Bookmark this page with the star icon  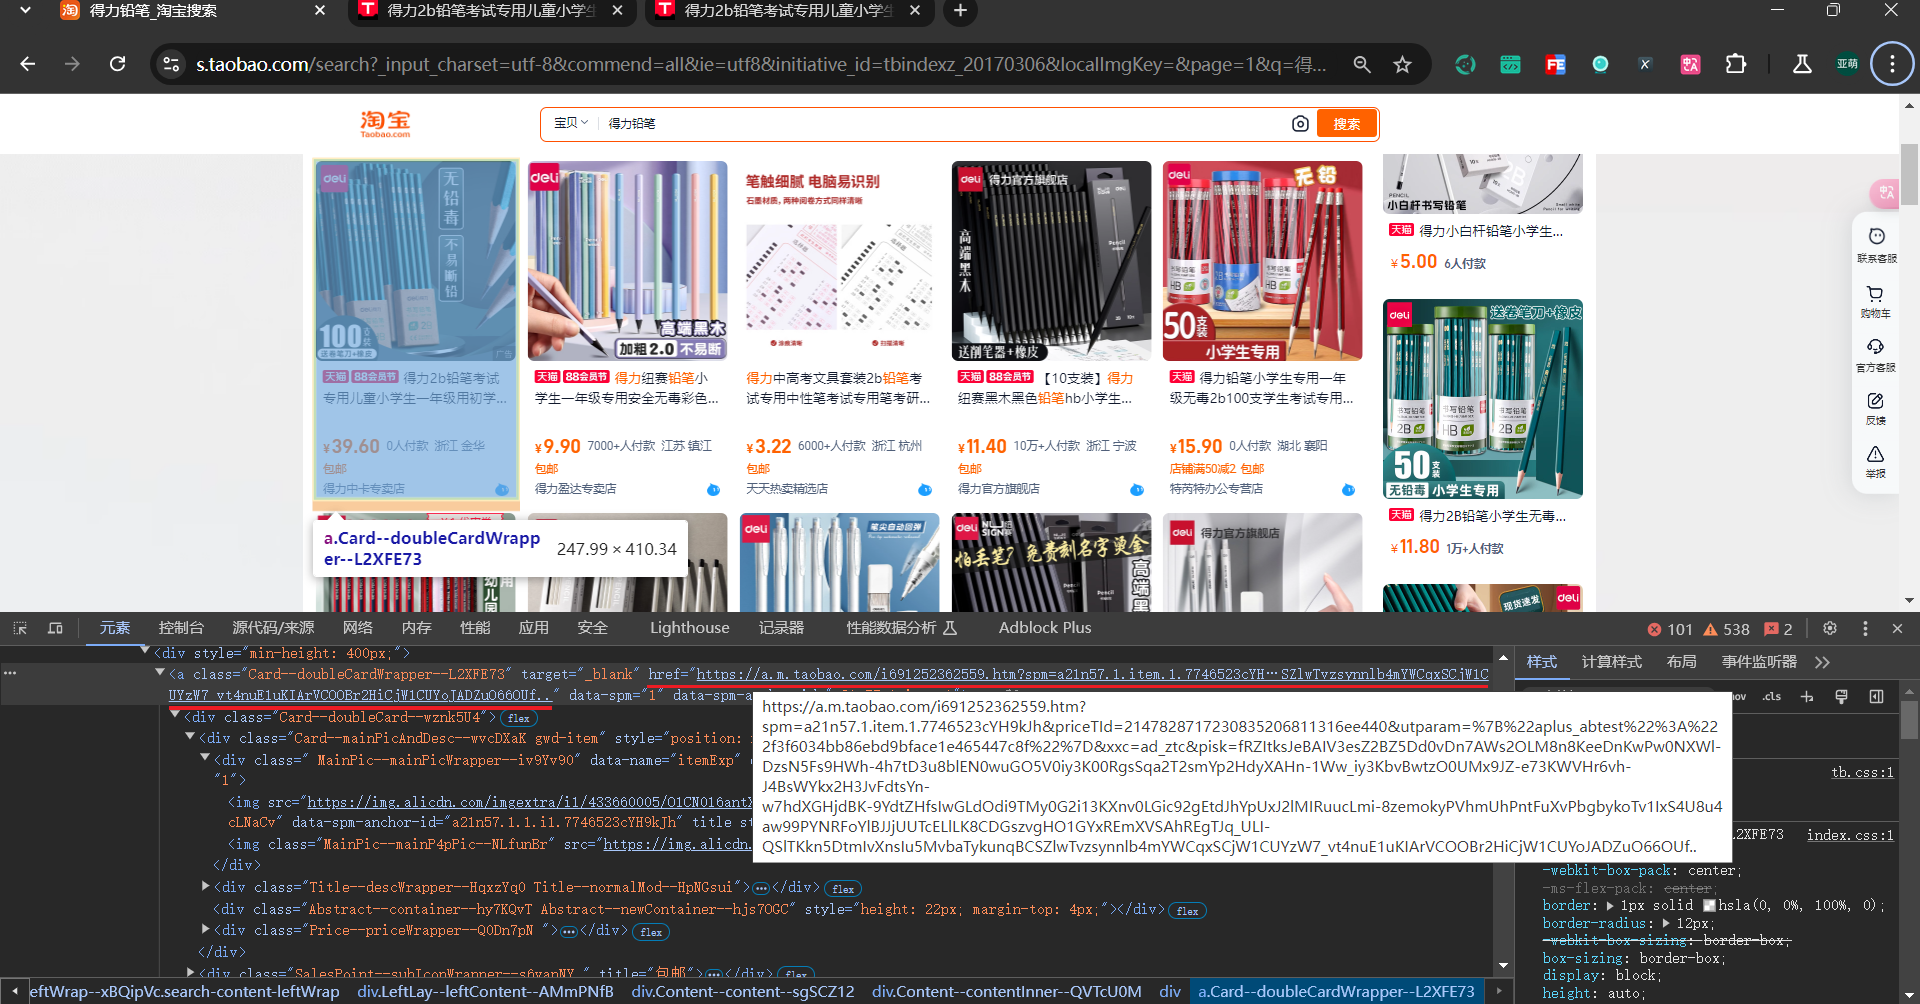(x=1403, y=64)
